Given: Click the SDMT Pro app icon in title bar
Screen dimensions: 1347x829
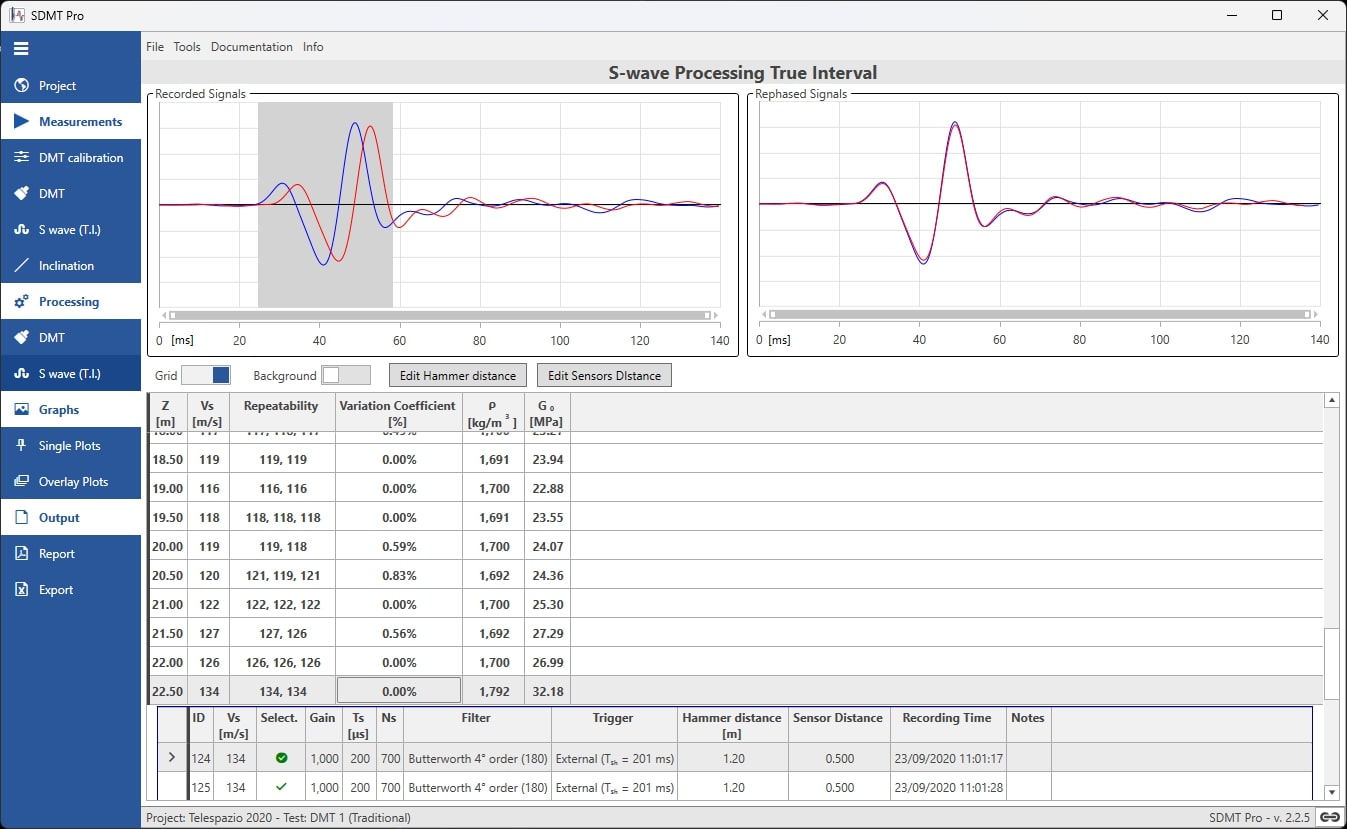Looking at the screenshot, I should tap(16, 15).
